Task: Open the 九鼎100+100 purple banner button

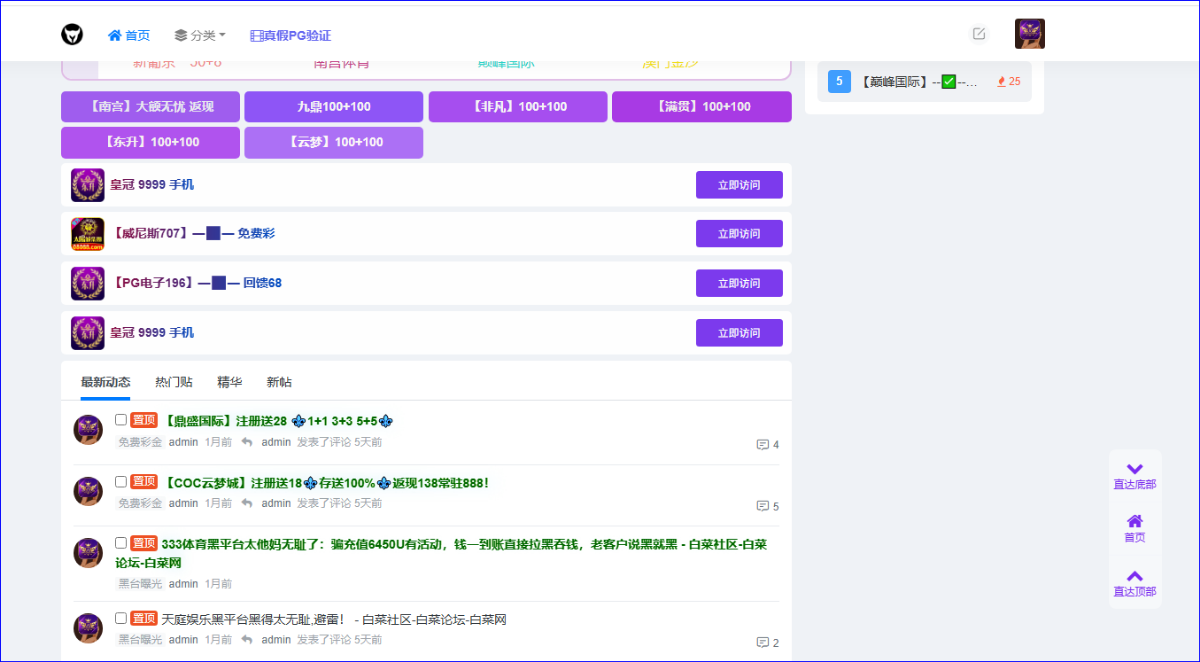Action: 334,107
